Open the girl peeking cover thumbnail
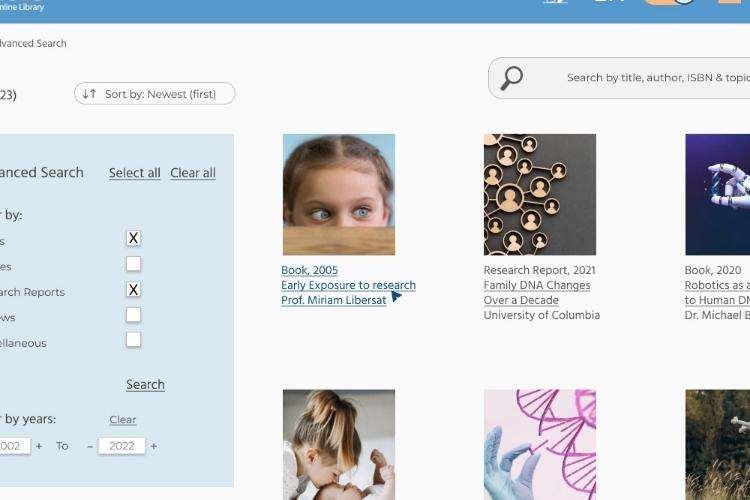This screenshot has height=500, width=750. 339,194
